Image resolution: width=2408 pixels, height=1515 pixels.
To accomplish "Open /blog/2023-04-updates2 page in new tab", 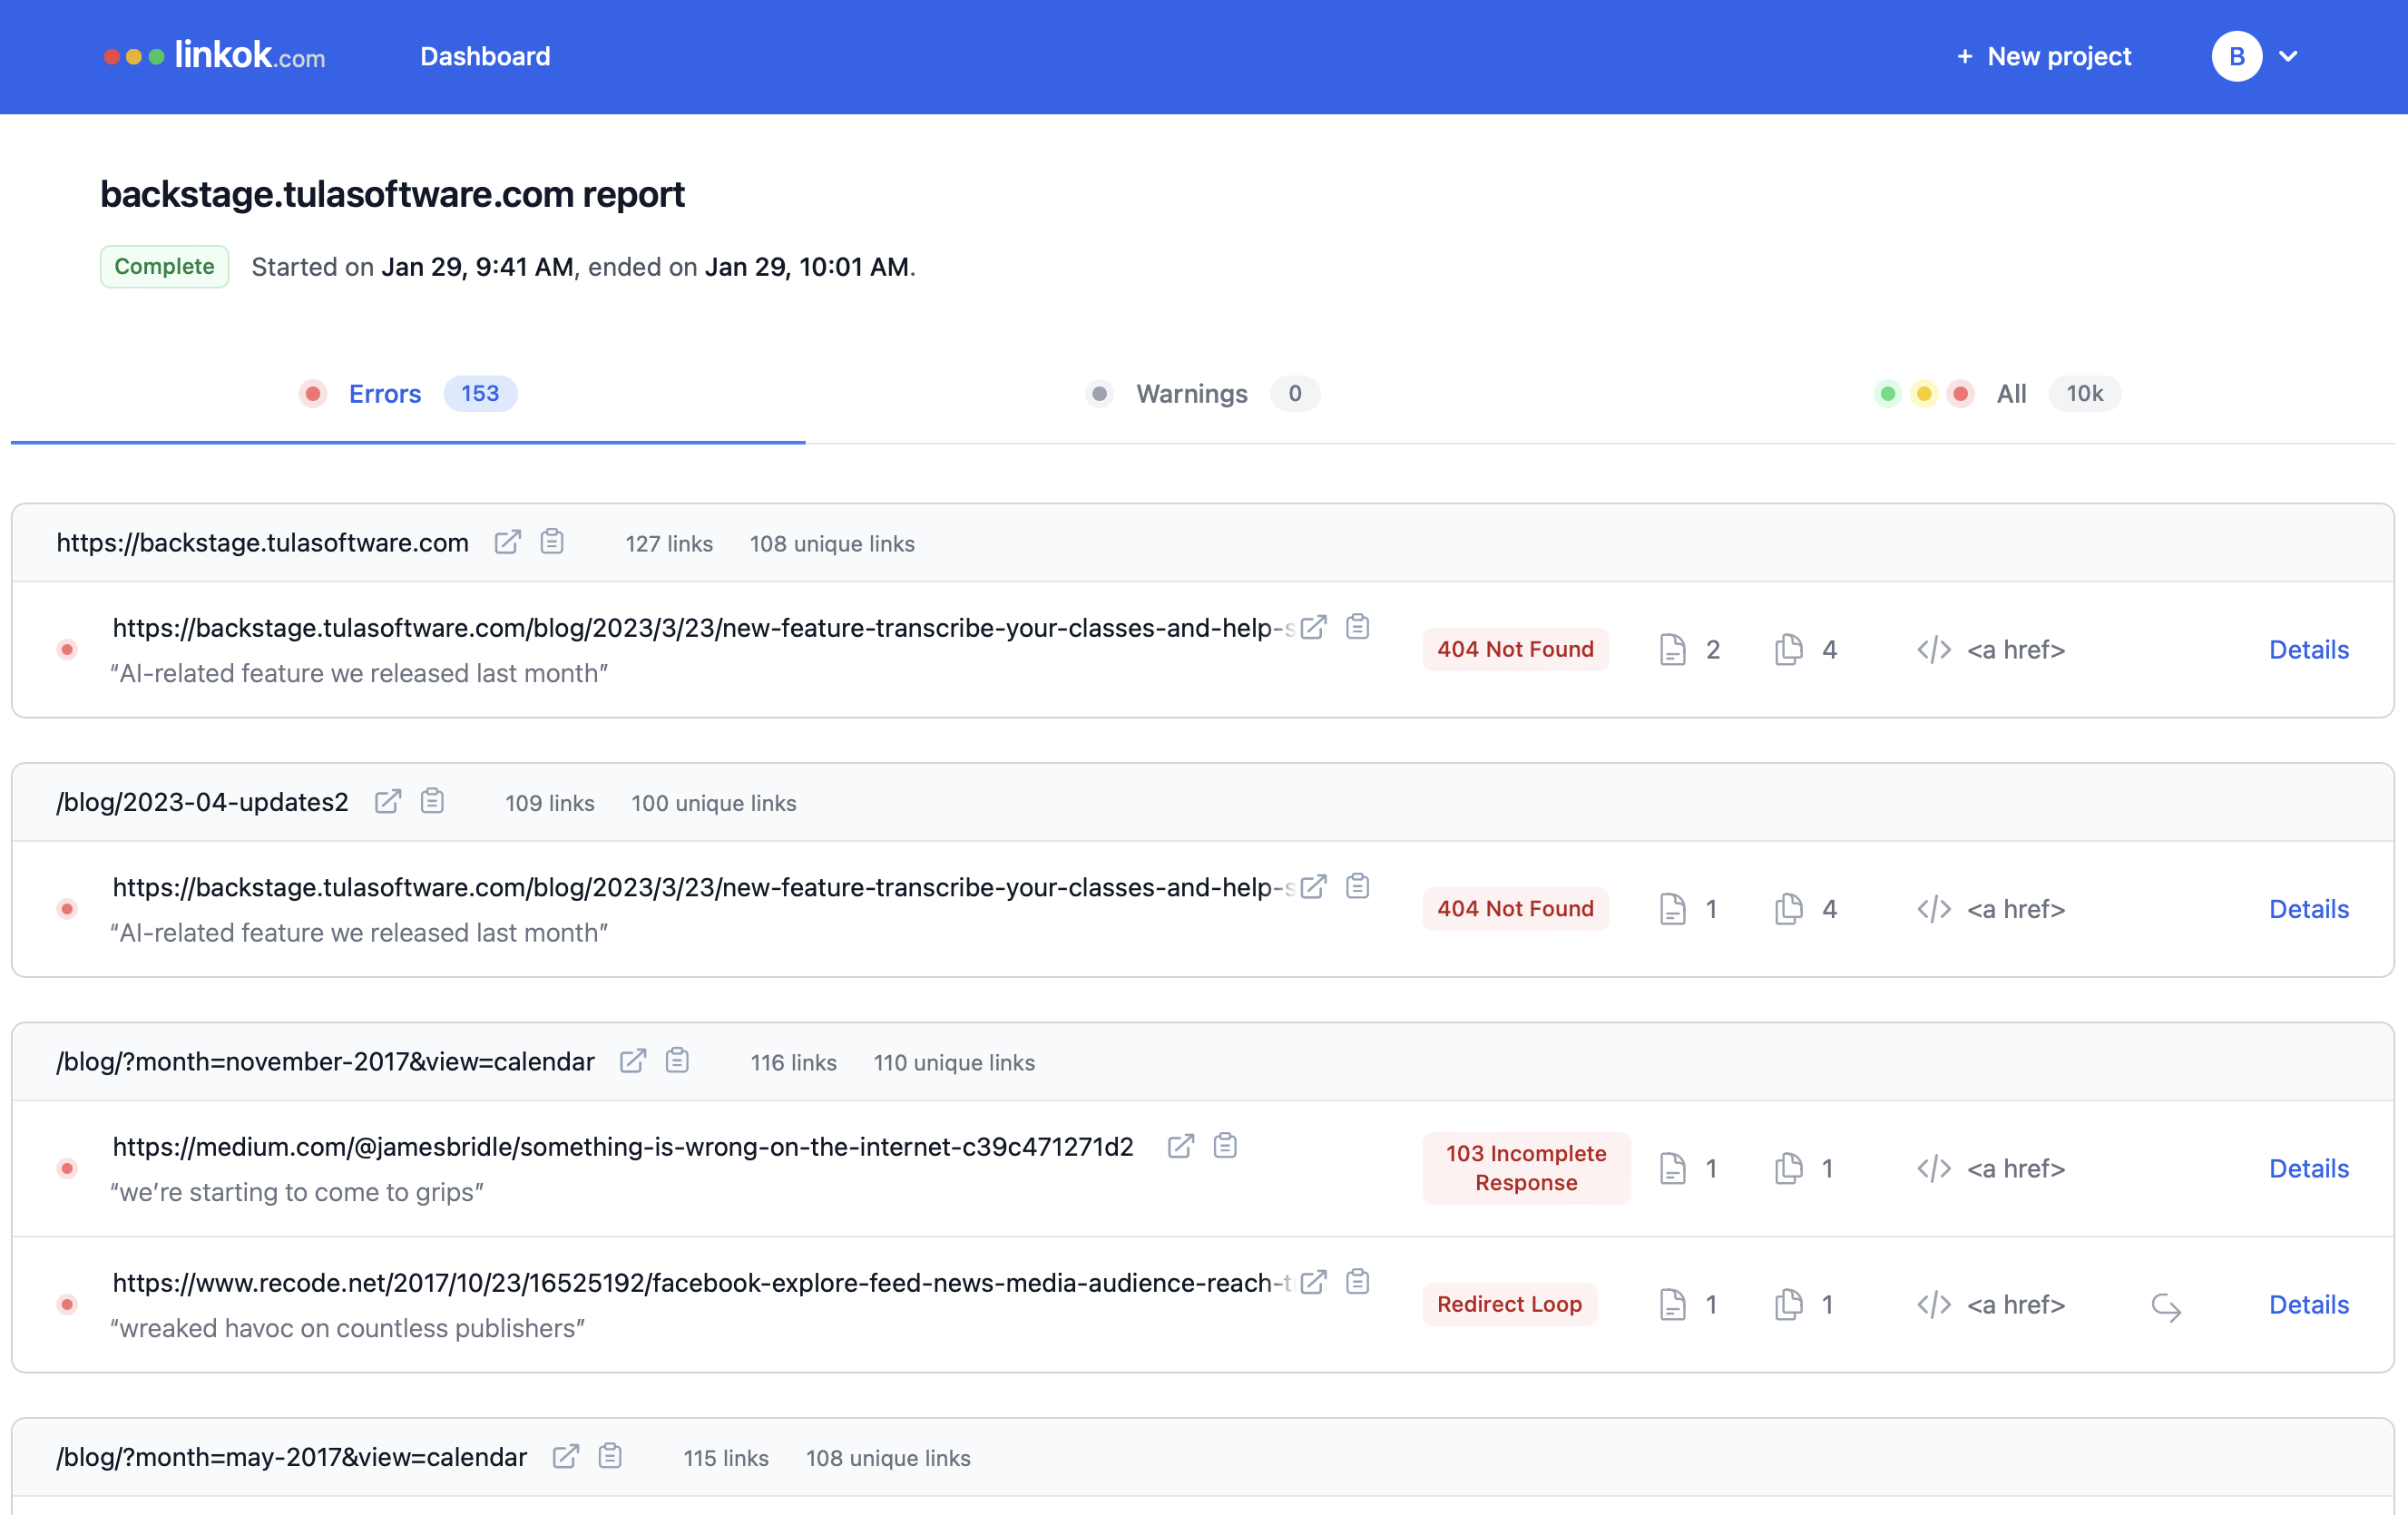I will (387, 801).
